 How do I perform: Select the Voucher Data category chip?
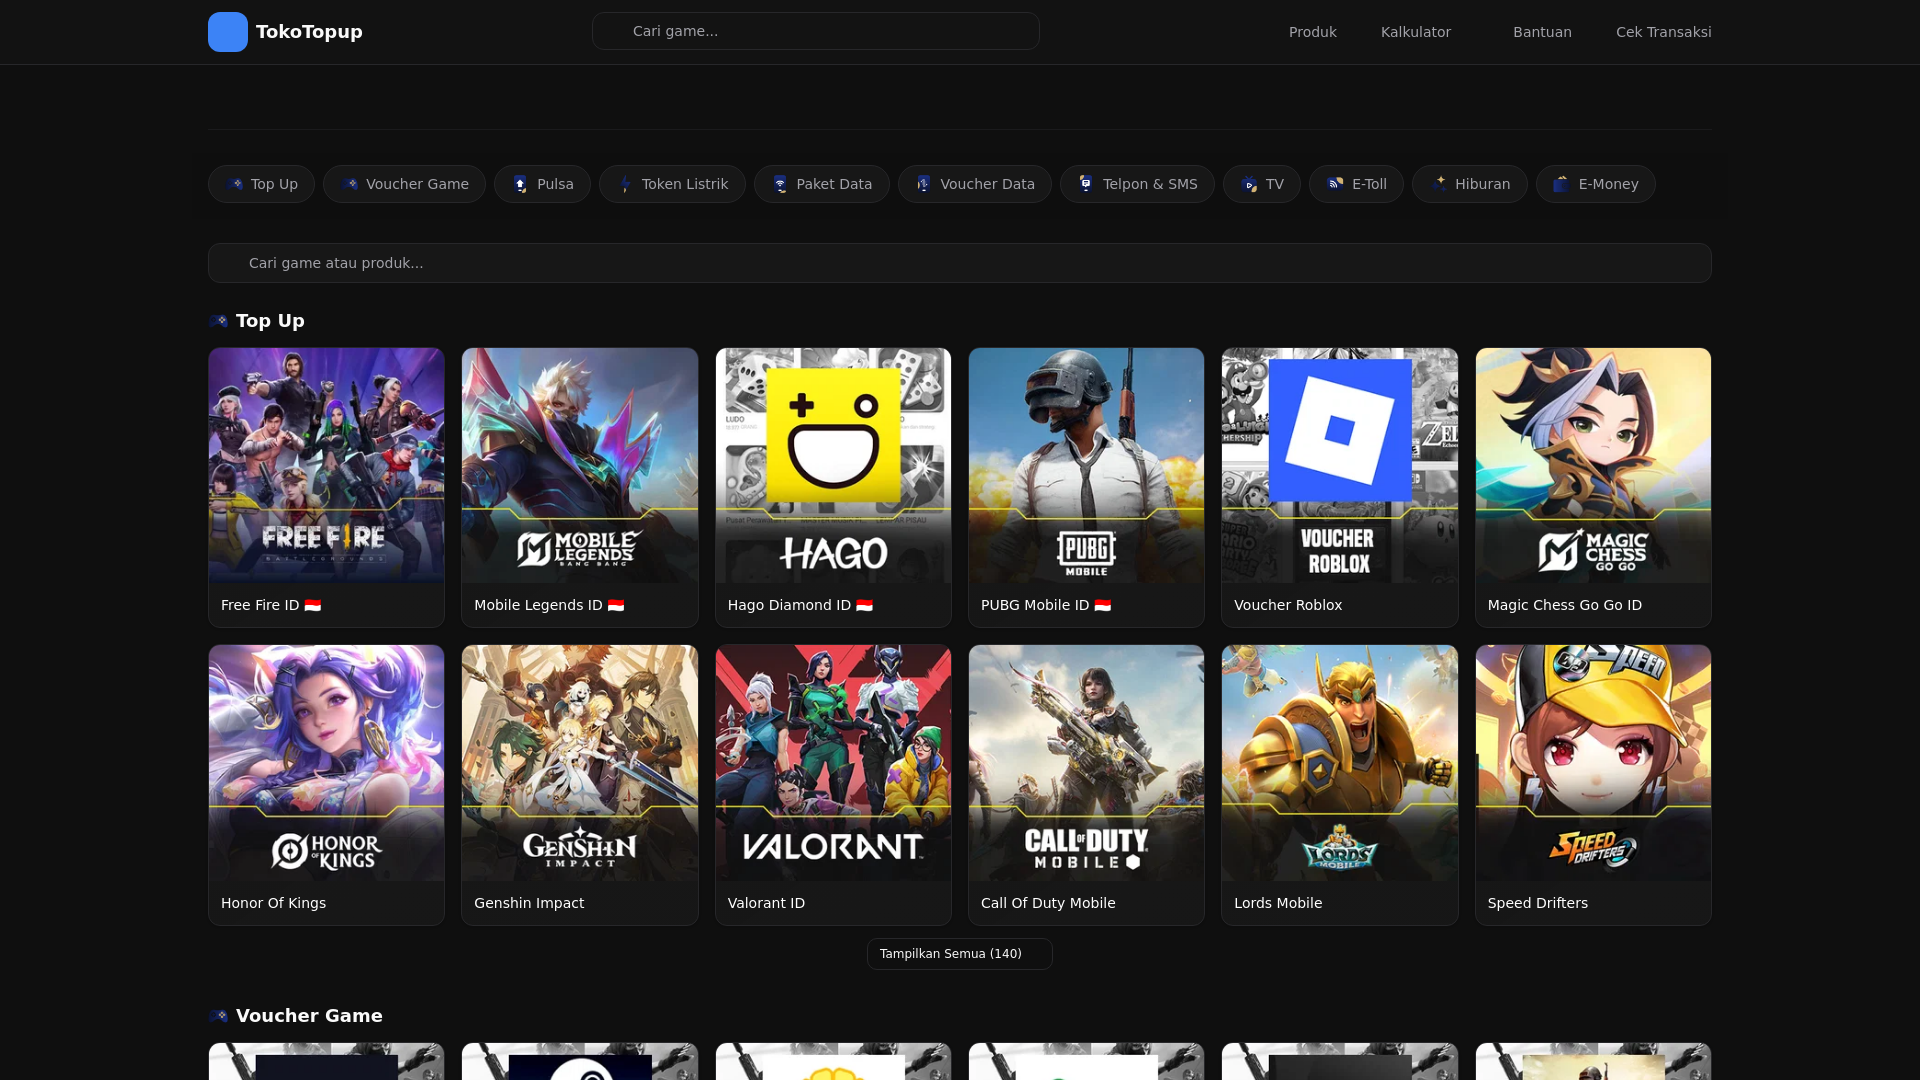tap(974, 184)
